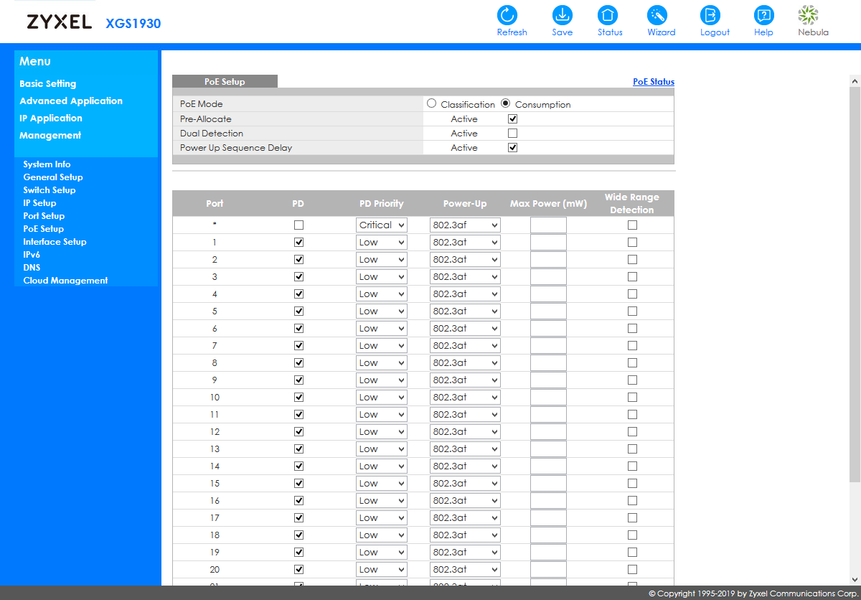Open the Management menu
This screenshot has width=861, height=600.
50,135
